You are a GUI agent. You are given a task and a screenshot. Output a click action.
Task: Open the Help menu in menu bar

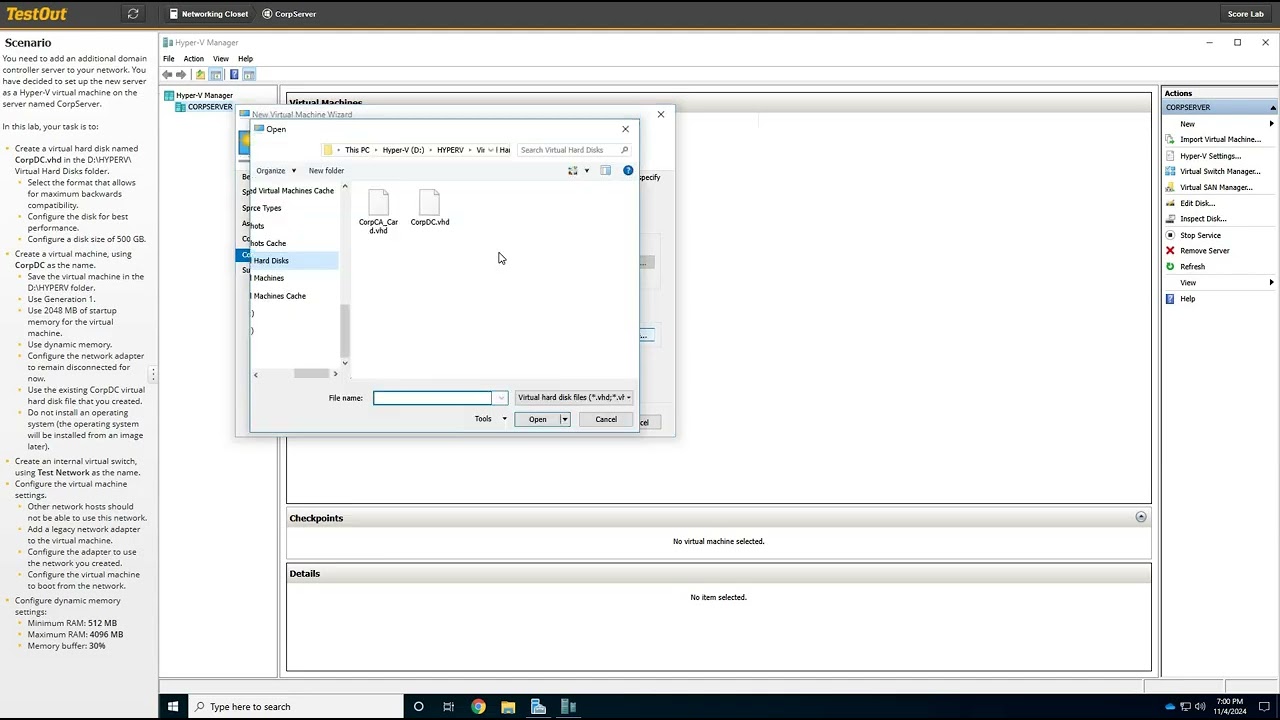[245, 59]
